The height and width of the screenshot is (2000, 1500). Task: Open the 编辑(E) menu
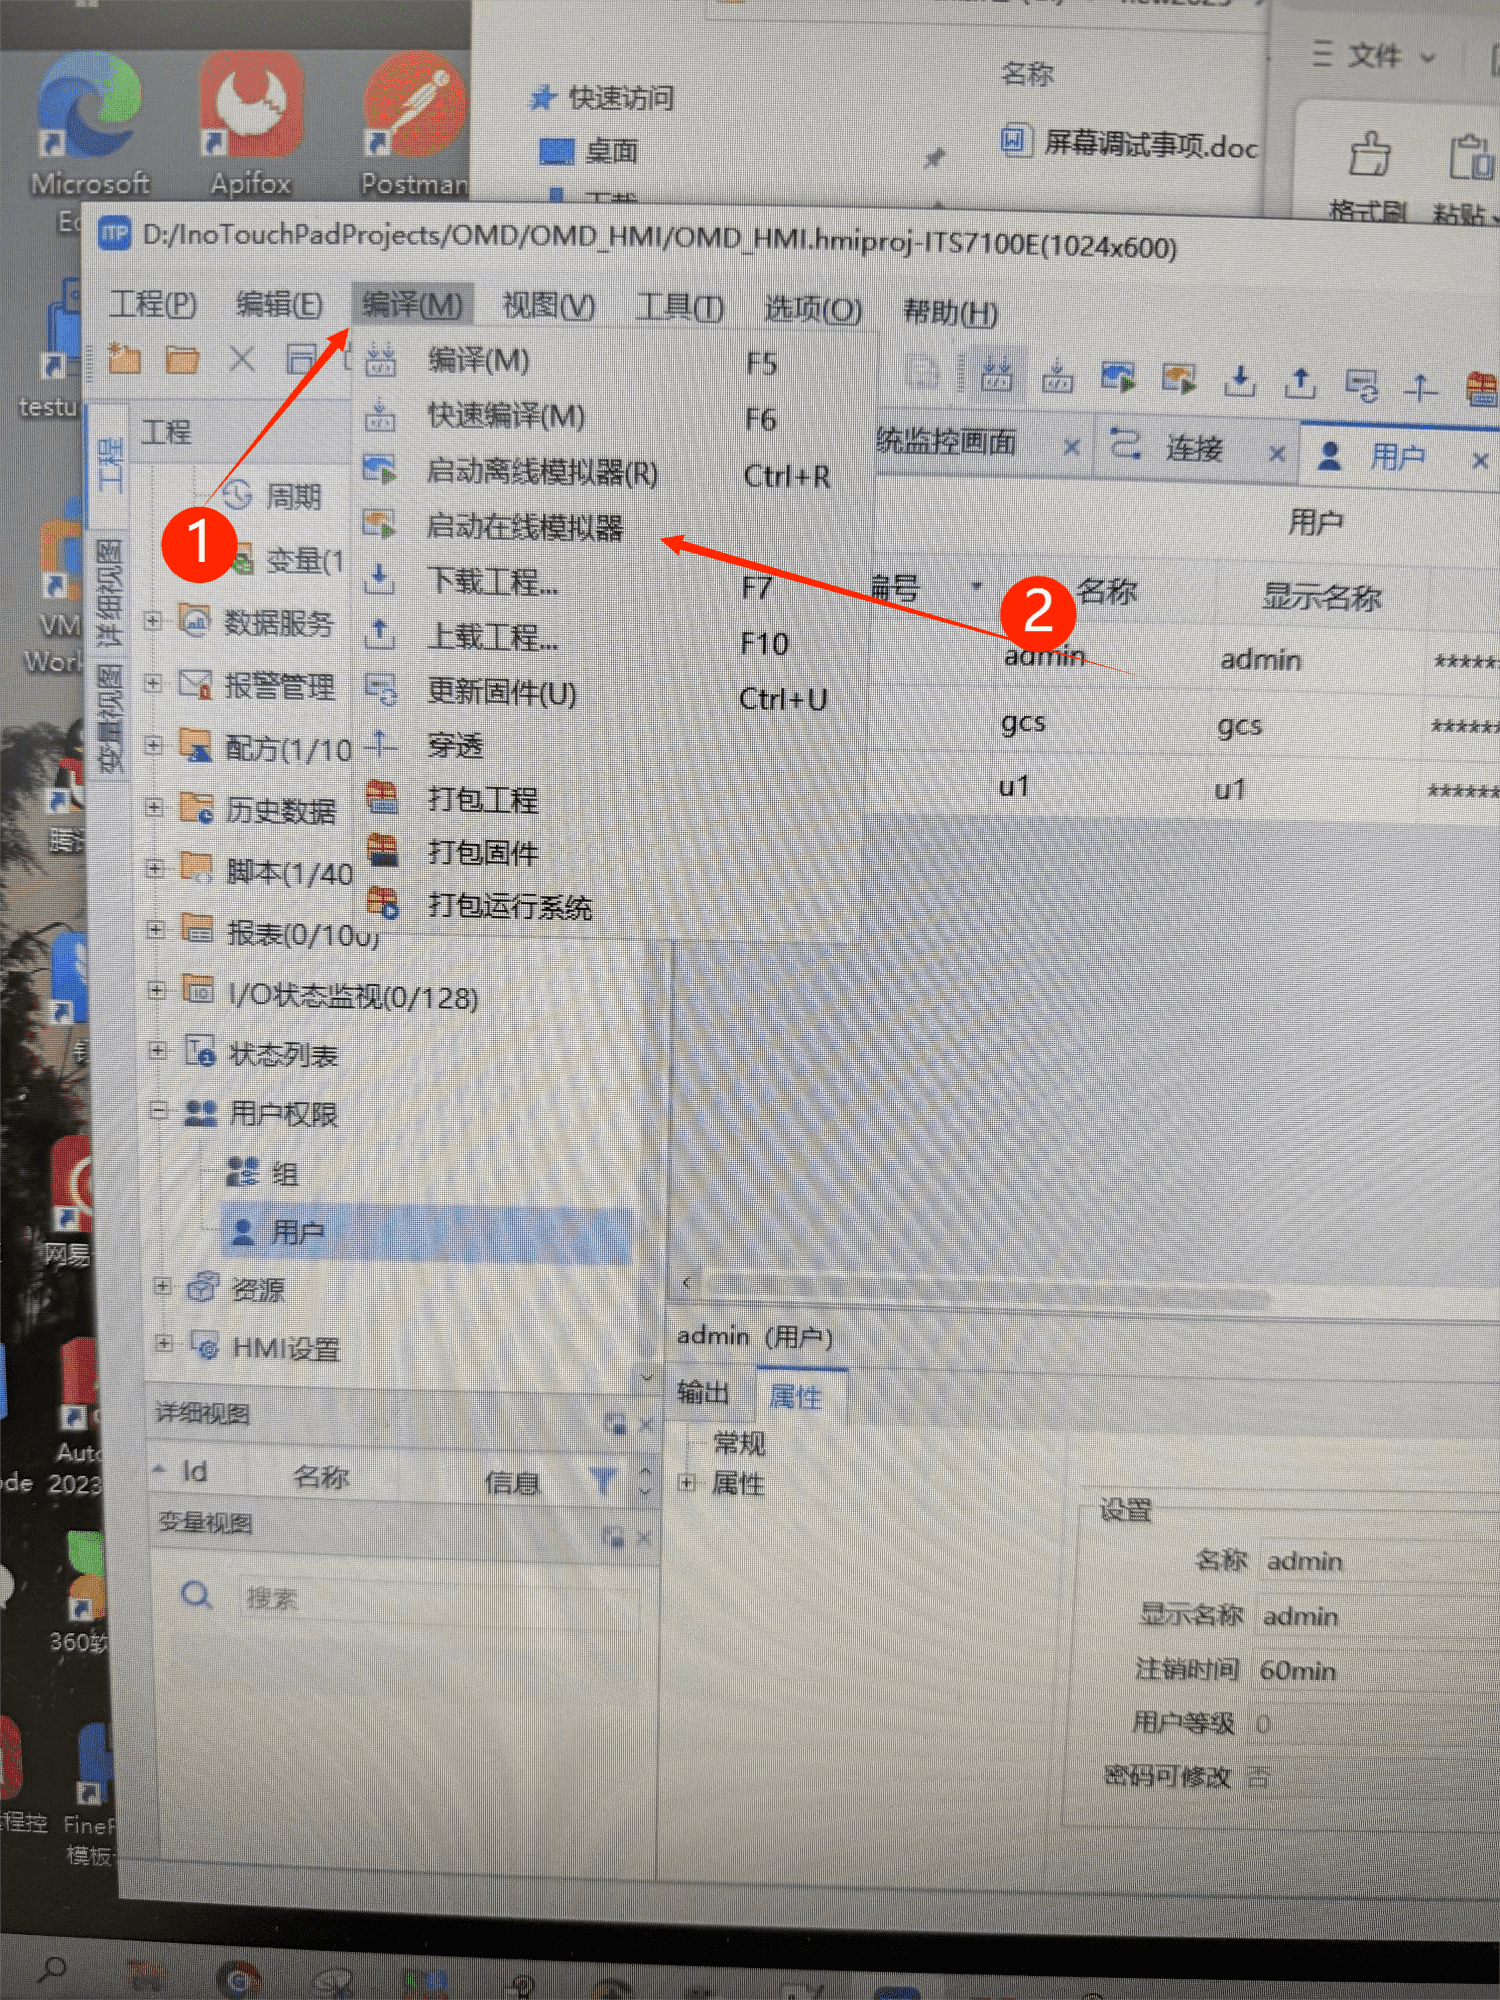(x=279, y=303)
